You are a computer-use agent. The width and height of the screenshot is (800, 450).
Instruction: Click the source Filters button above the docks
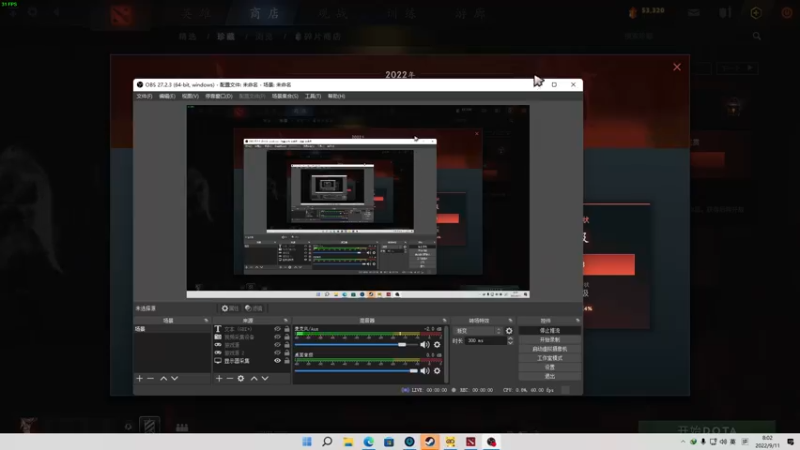coord(254,308)
